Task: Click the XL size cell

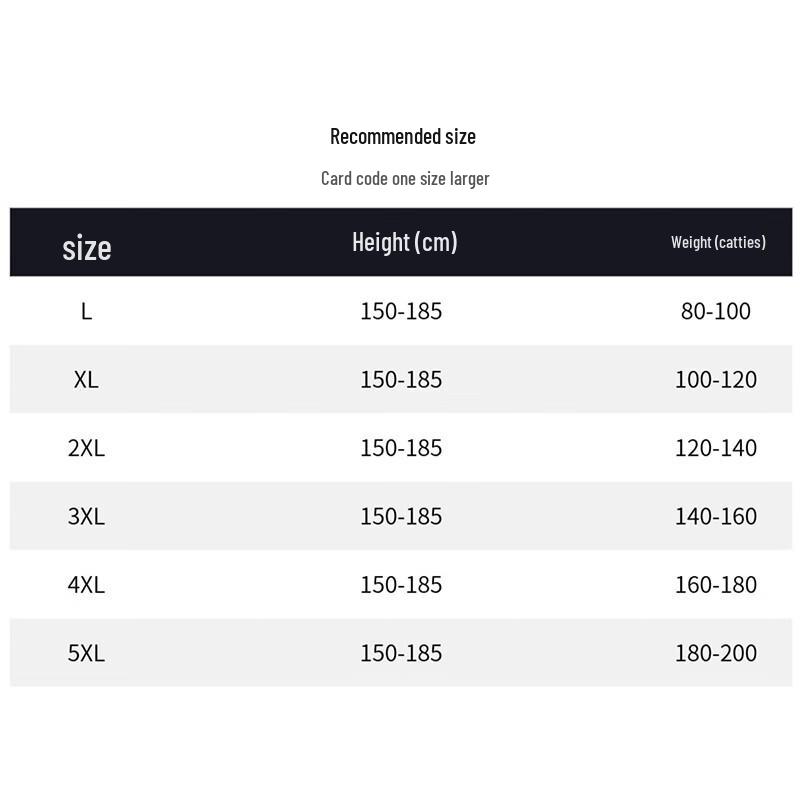Action: 87,379
